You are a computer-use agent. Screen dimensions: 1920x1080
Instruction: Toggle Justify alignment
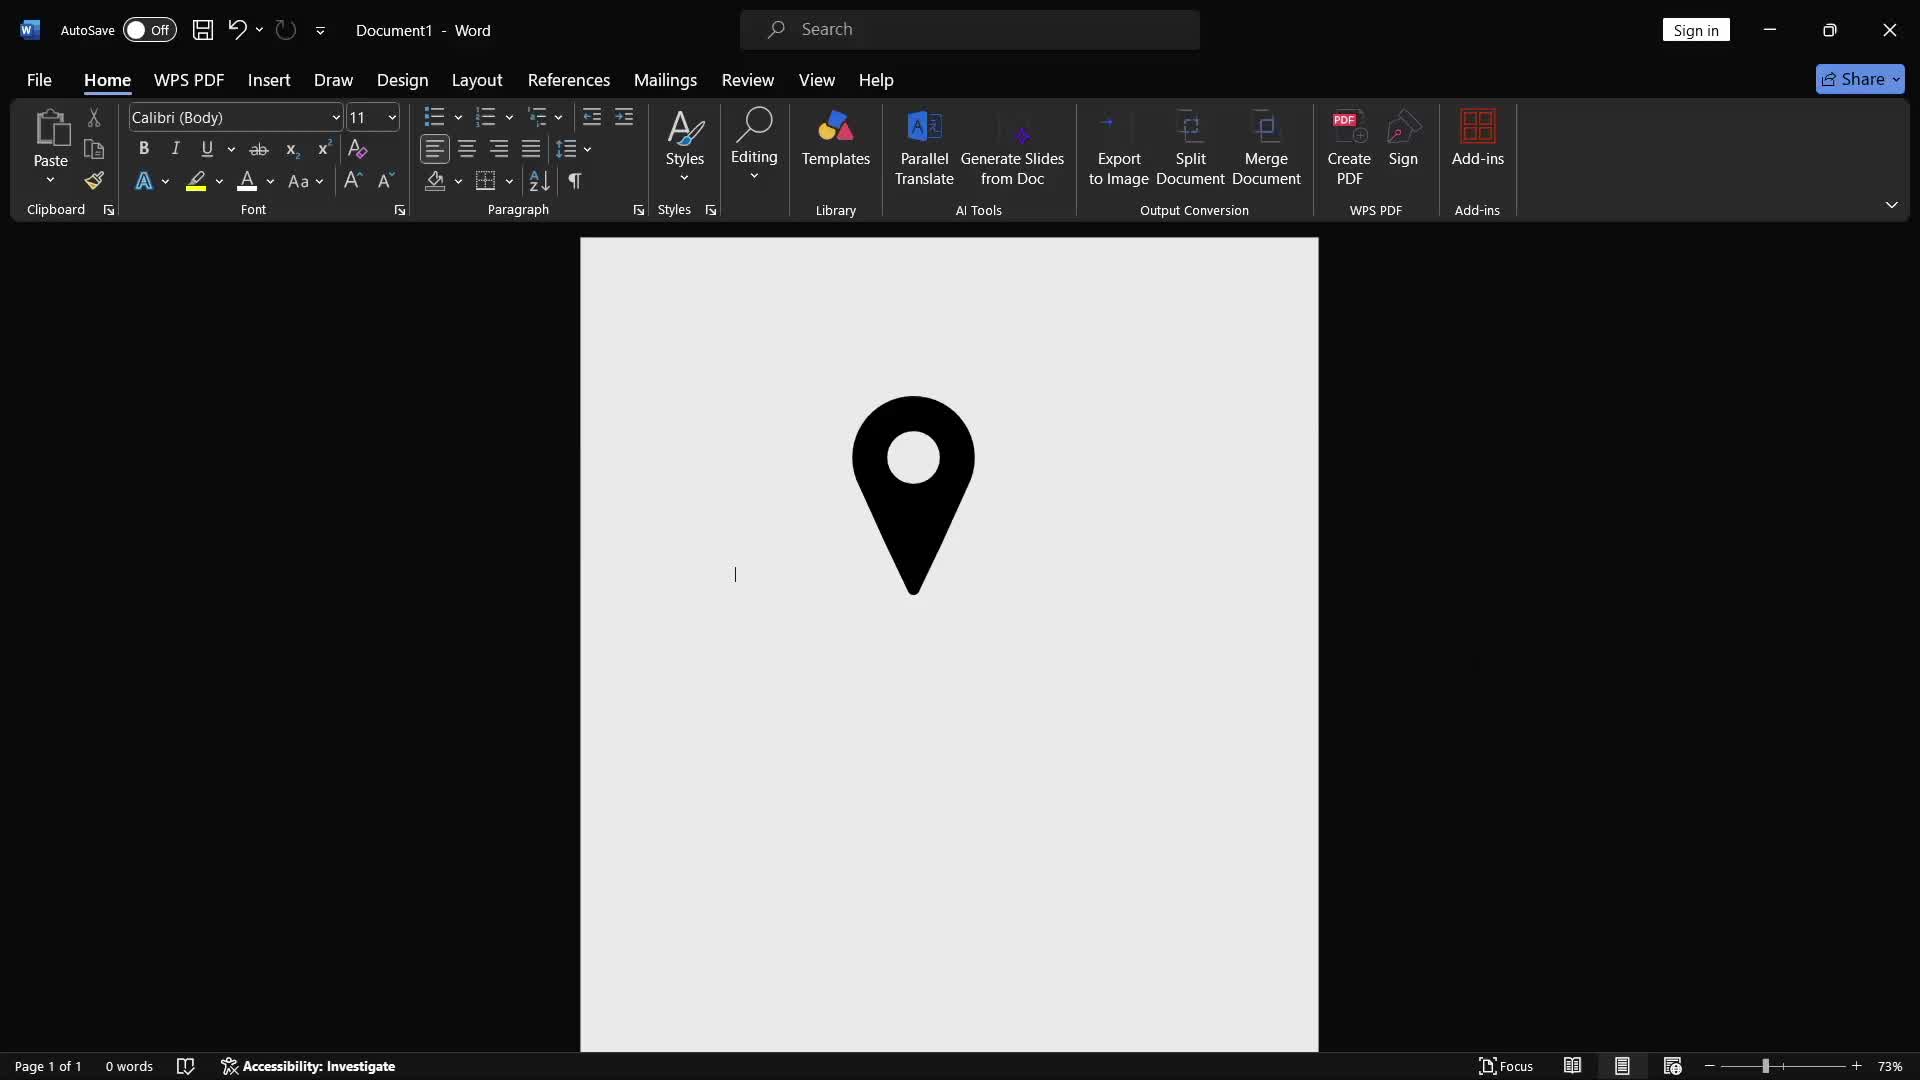point(531,150)
